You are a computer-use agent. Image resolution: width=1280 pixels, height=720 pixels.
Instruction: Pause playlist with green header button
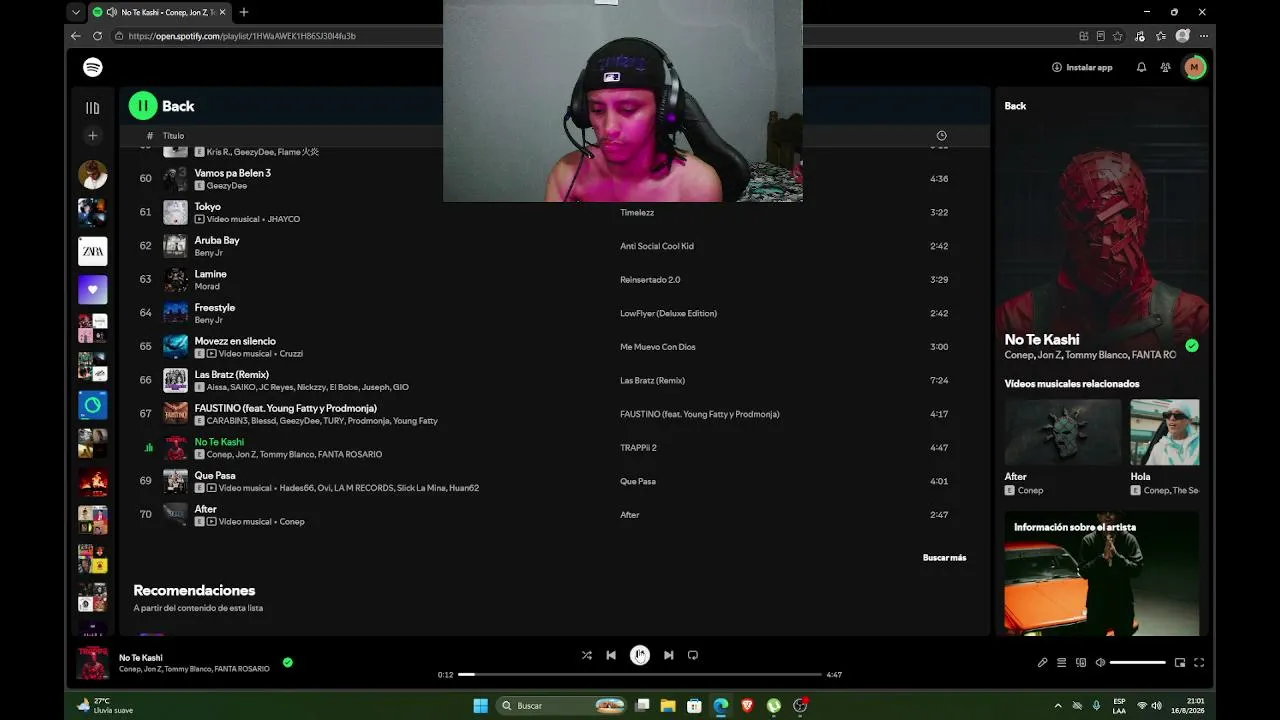point(143,105)
